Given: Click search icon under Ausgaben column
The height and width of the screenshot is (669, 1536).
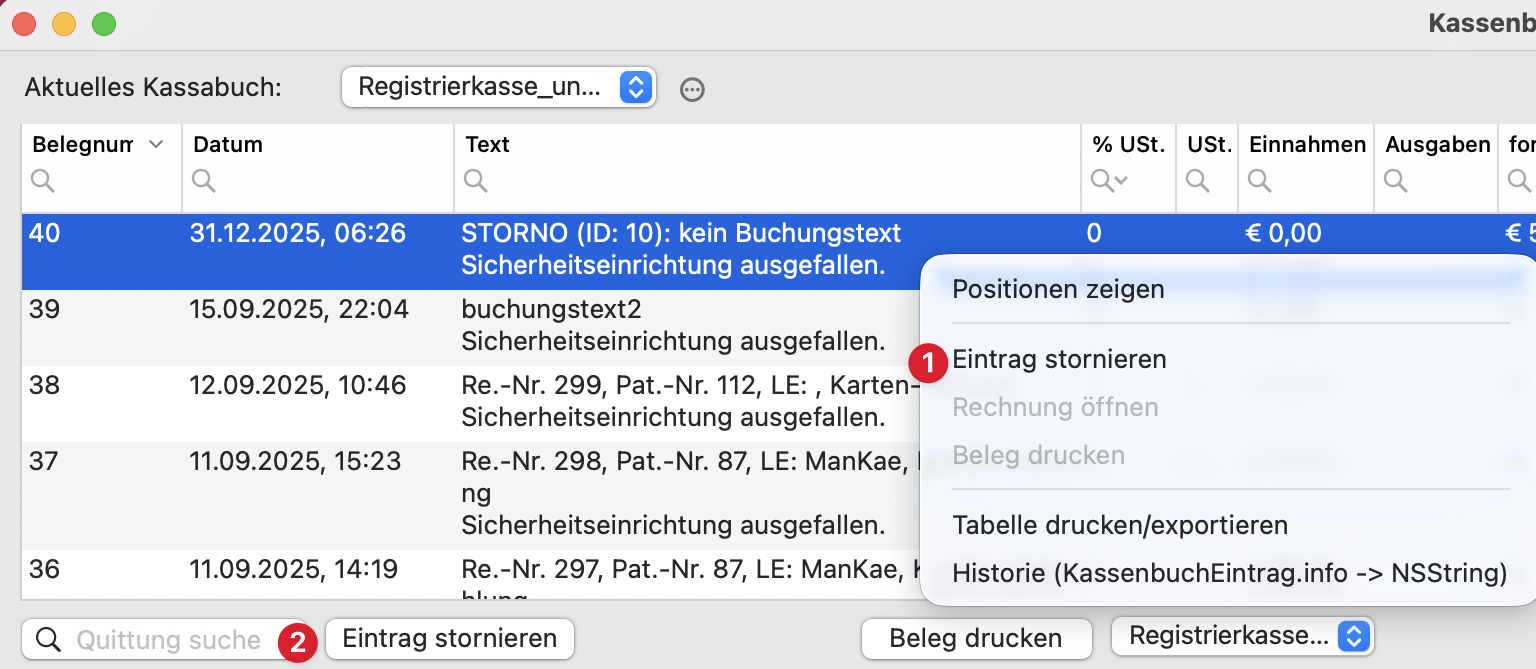Looking at the screenshot, I should point(1396,181).
